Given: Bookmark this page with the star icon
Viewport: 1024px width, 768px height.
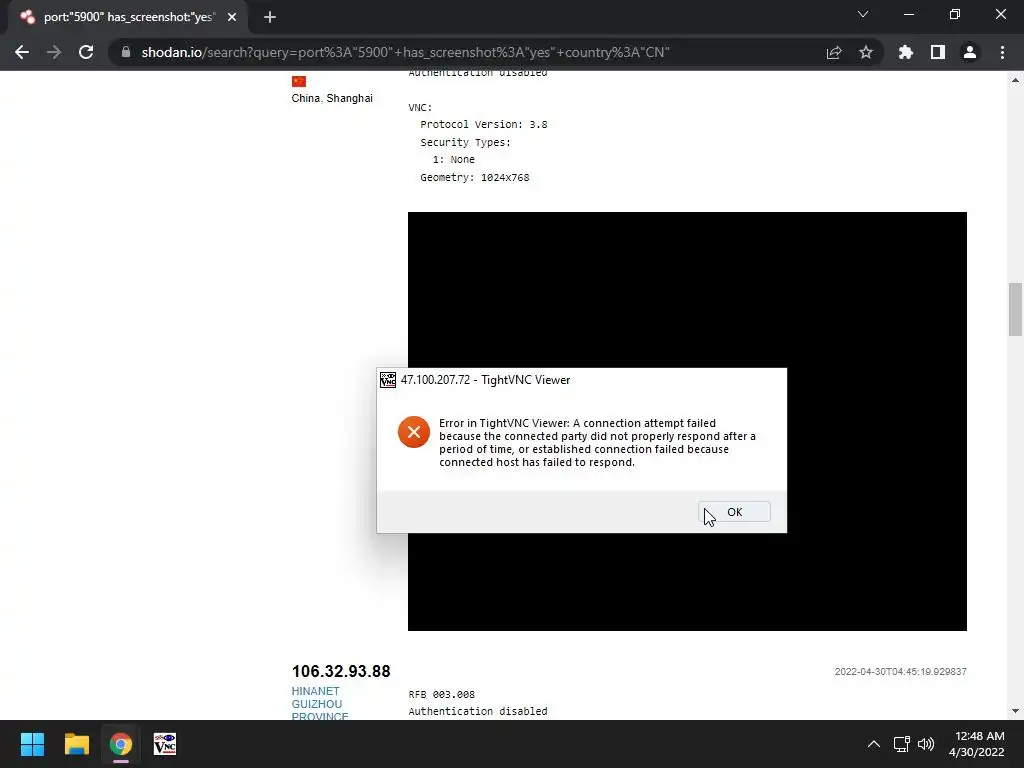Looking at the screenshot, I should pyautogui.click(x=866, y=52).
